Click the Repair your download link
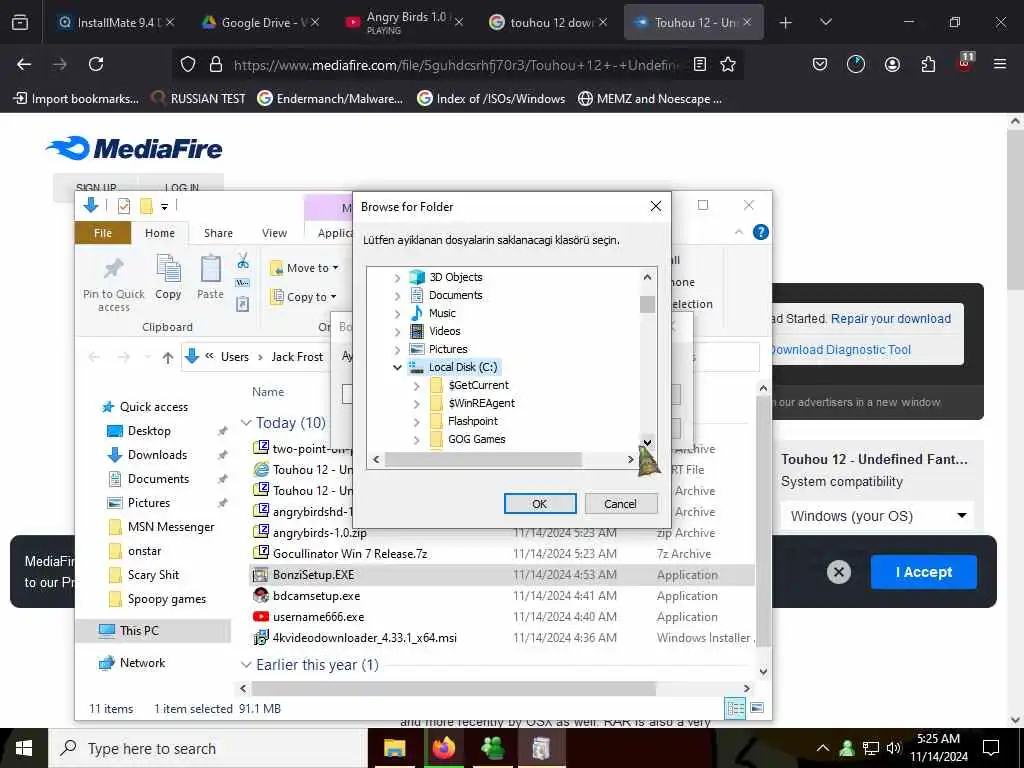This screenshot has width=1024, height=768. (x=891, y=319)
